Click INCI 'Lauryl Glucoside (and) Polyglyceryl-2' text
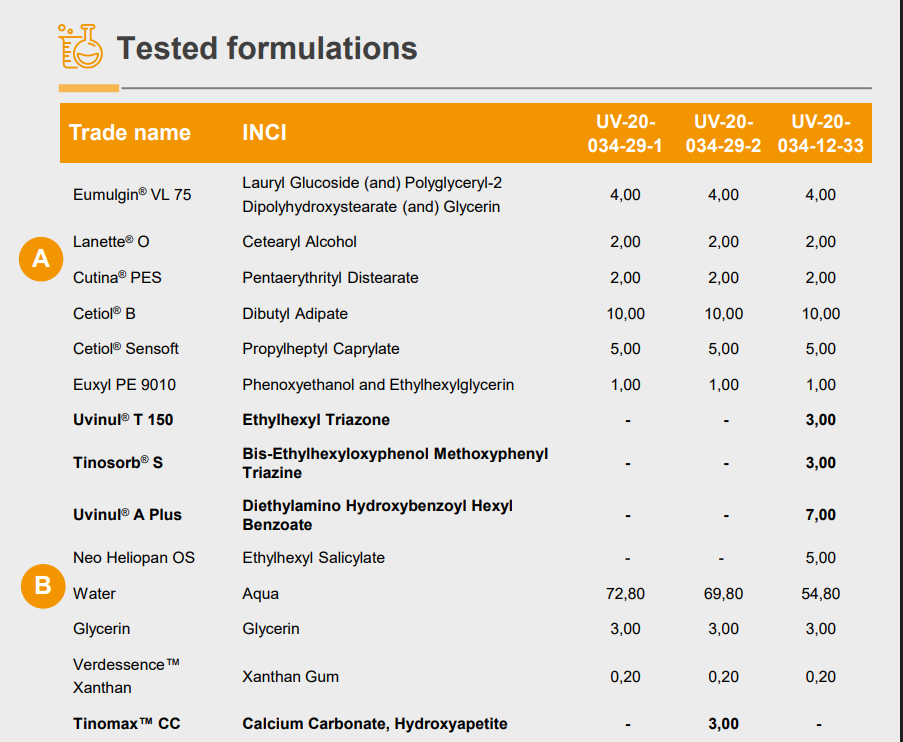 click(x=372, y=183)
